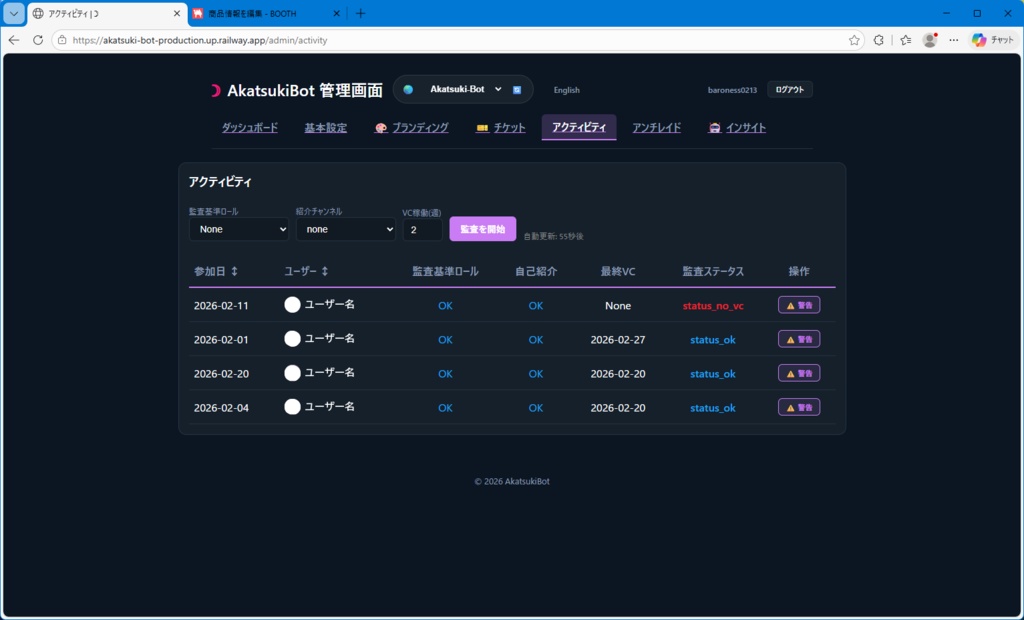Screen dimensions: 1024x620
Task: Click the VC稼働(週) number input field
Action: [421, 229]
